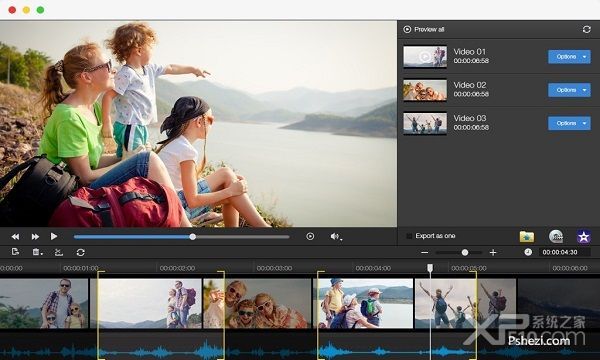Viewport: 600px width, 360px height.
Task: Click the 00:00:03:00 ruler label
Action: [x=274, y=268]
